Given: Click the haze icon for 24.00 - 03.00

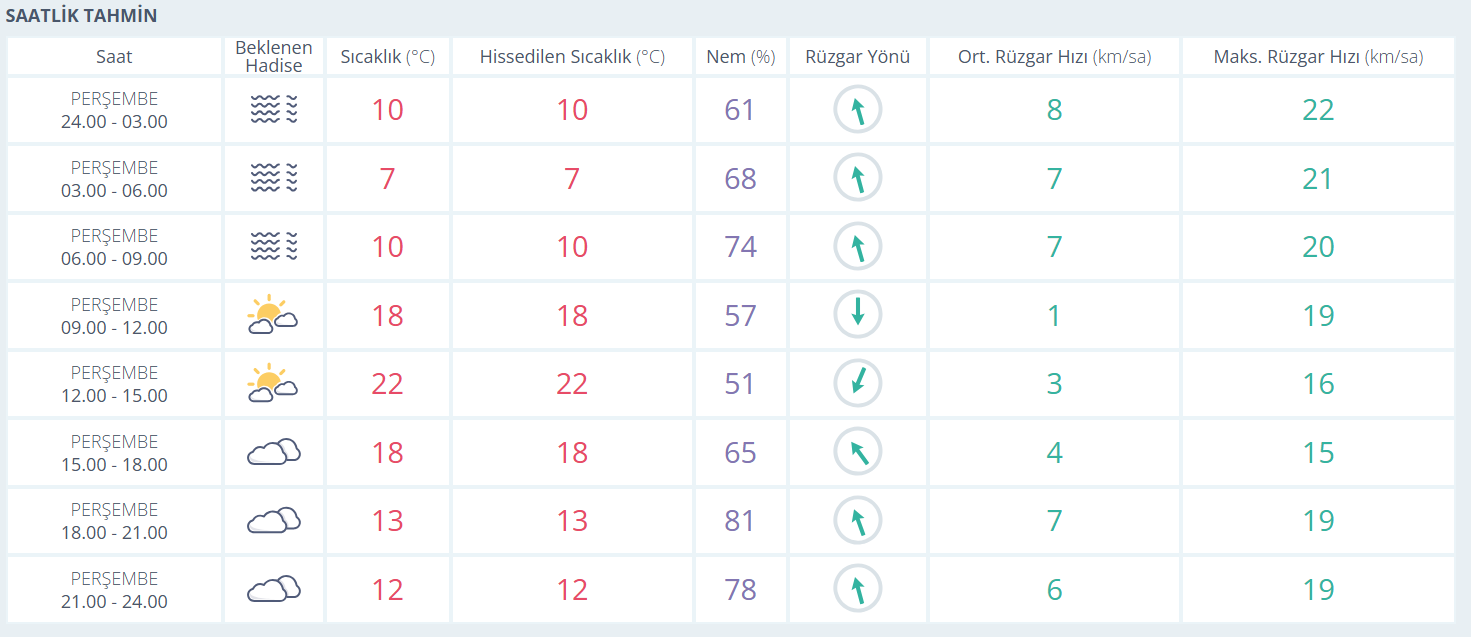Looking at the screenshot, I should [x=273, y=110].
